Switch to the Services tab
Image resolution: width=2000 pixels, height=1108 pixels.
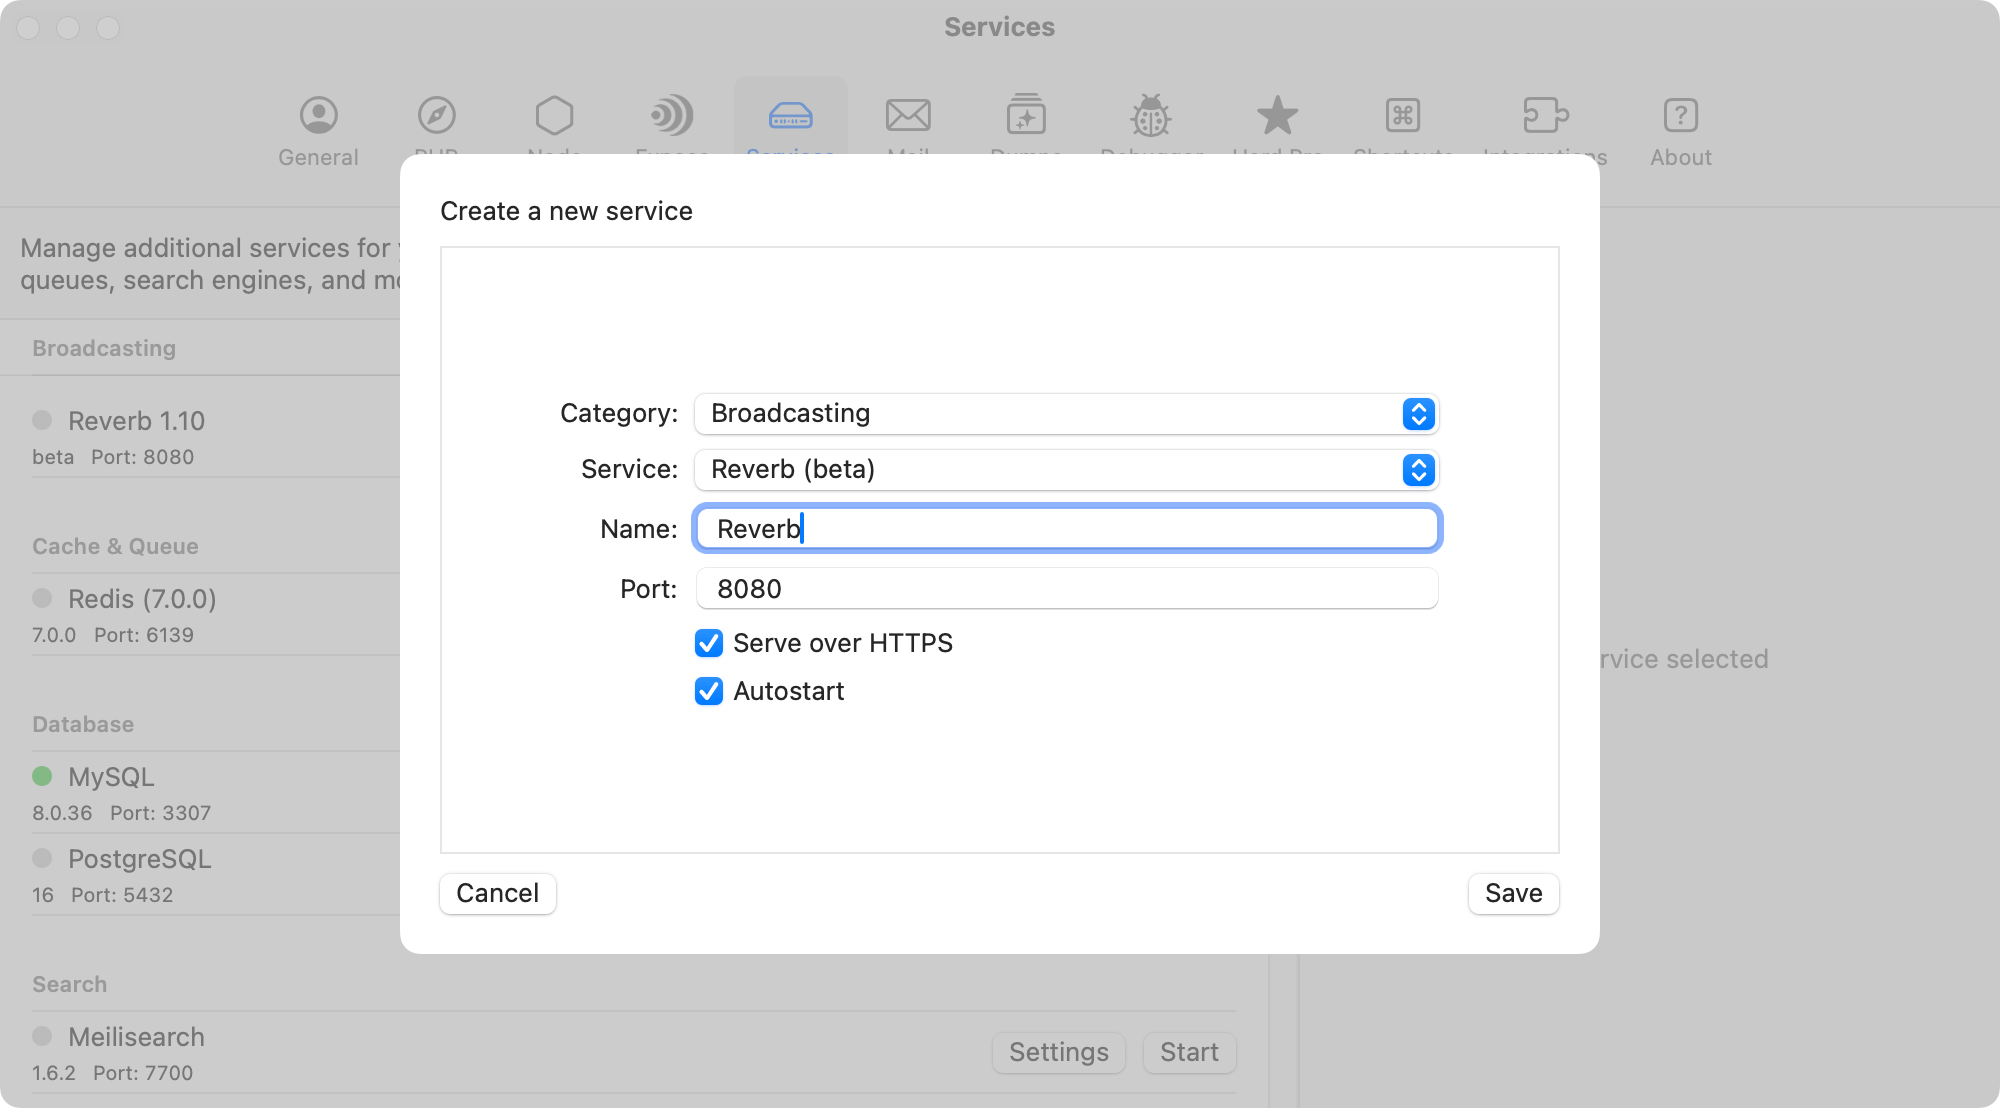tap(790, 115)
